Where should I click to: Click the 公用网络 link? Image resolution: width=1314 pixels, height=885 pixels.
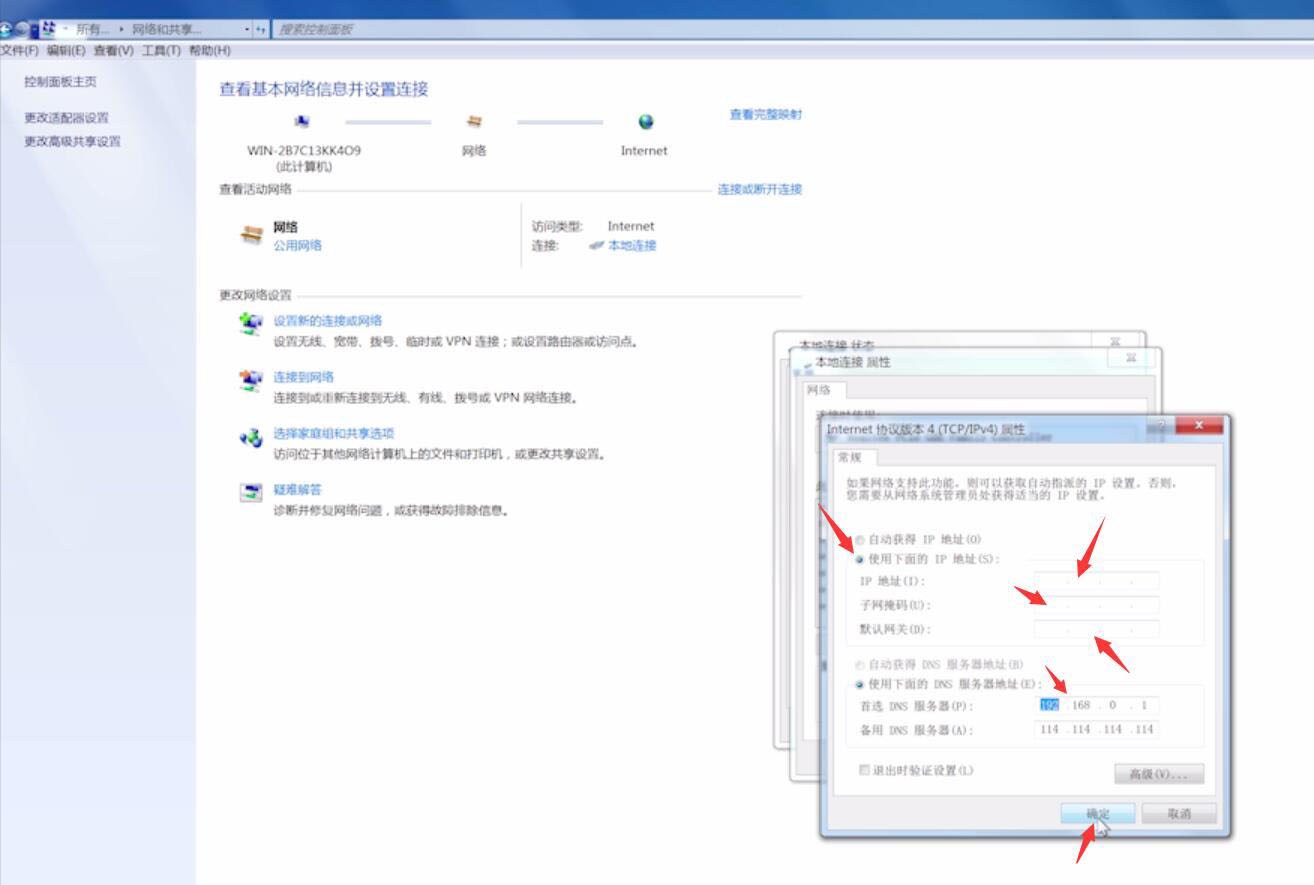(298, 246)
